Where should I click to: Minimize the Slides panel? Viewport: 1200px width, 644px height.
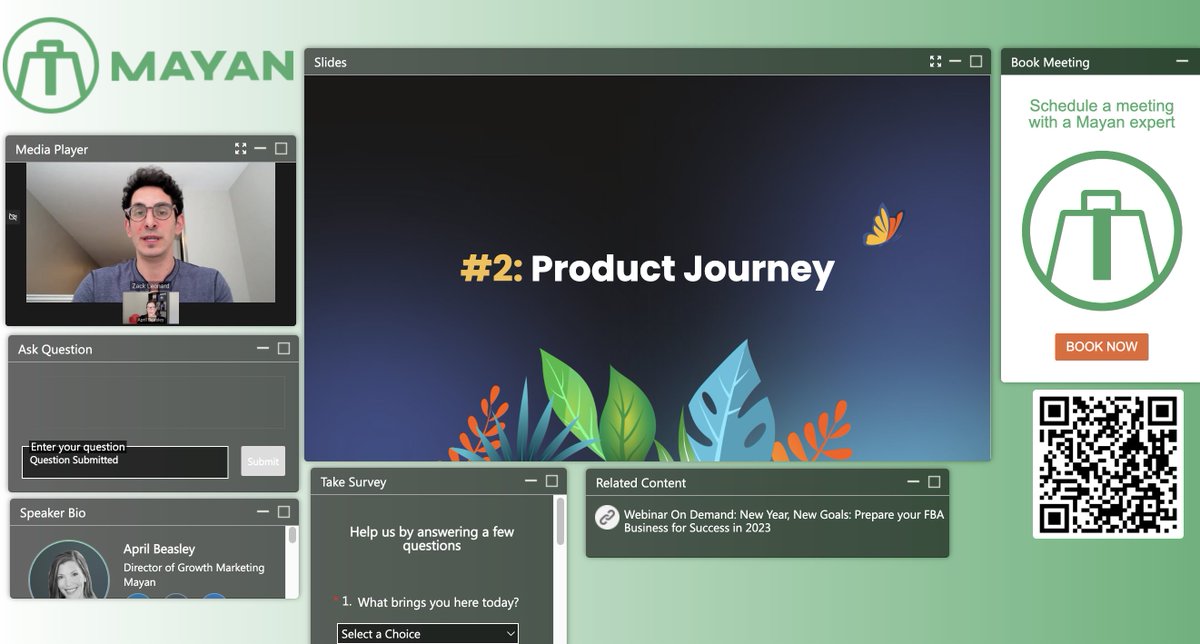(x=956, y=61)
